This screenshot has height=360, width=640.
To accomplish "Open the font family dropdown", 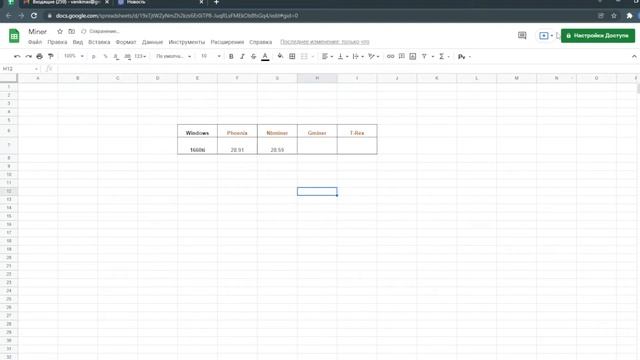I will pyautogui.click(x=173, y=56).
